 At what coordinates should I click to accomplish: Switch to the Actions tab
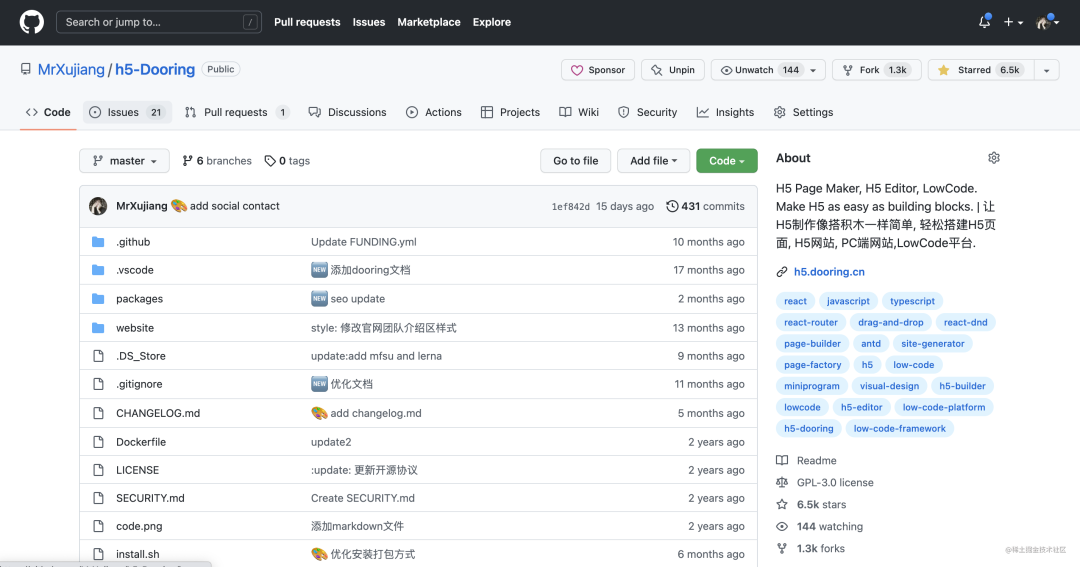[x=434, y=112]
